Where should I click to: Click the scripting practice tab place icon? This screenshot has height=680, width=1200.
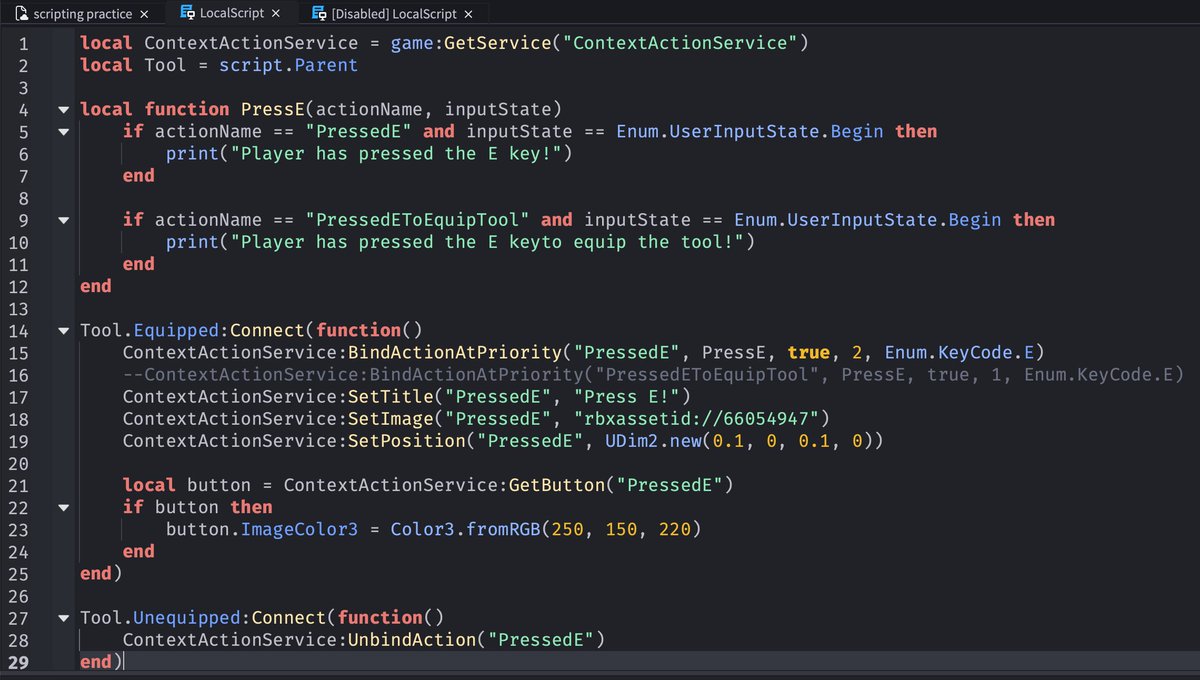pyautogui.click(x=20, y=14)
